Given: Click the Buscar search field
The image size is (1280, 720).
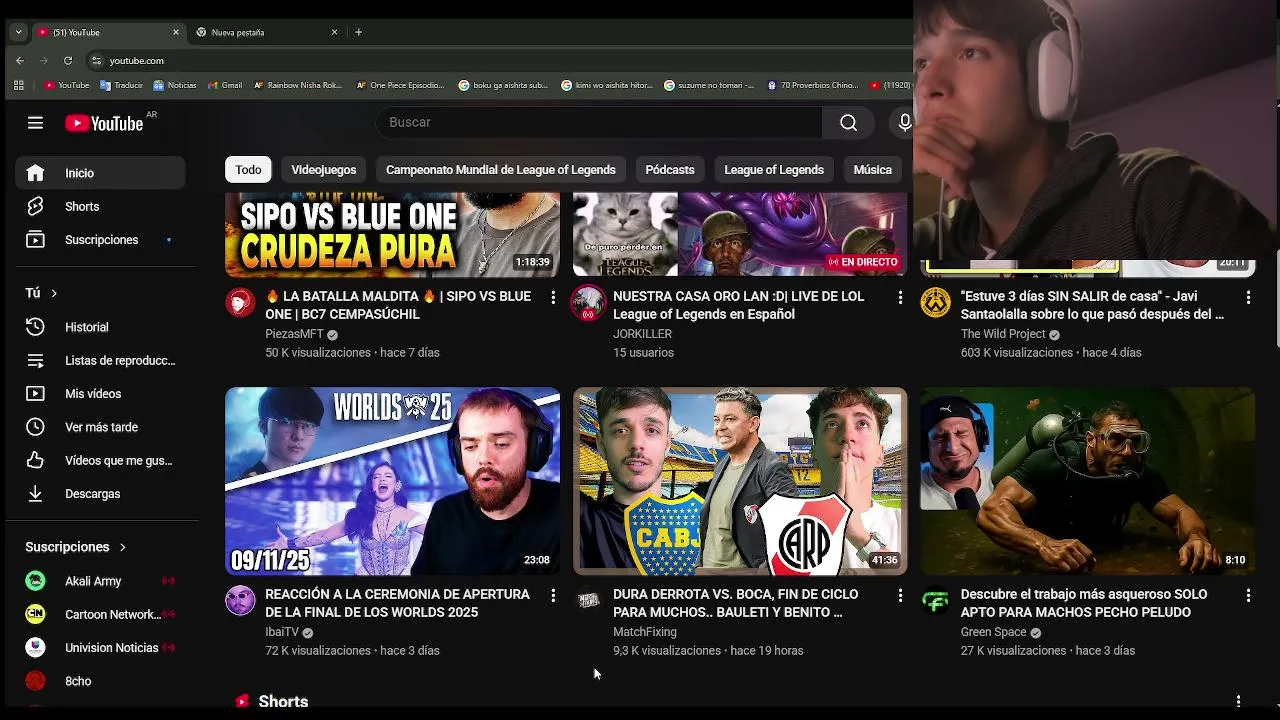Looking at the screenshot, I should pyautogui.click(x=599, y=122).
